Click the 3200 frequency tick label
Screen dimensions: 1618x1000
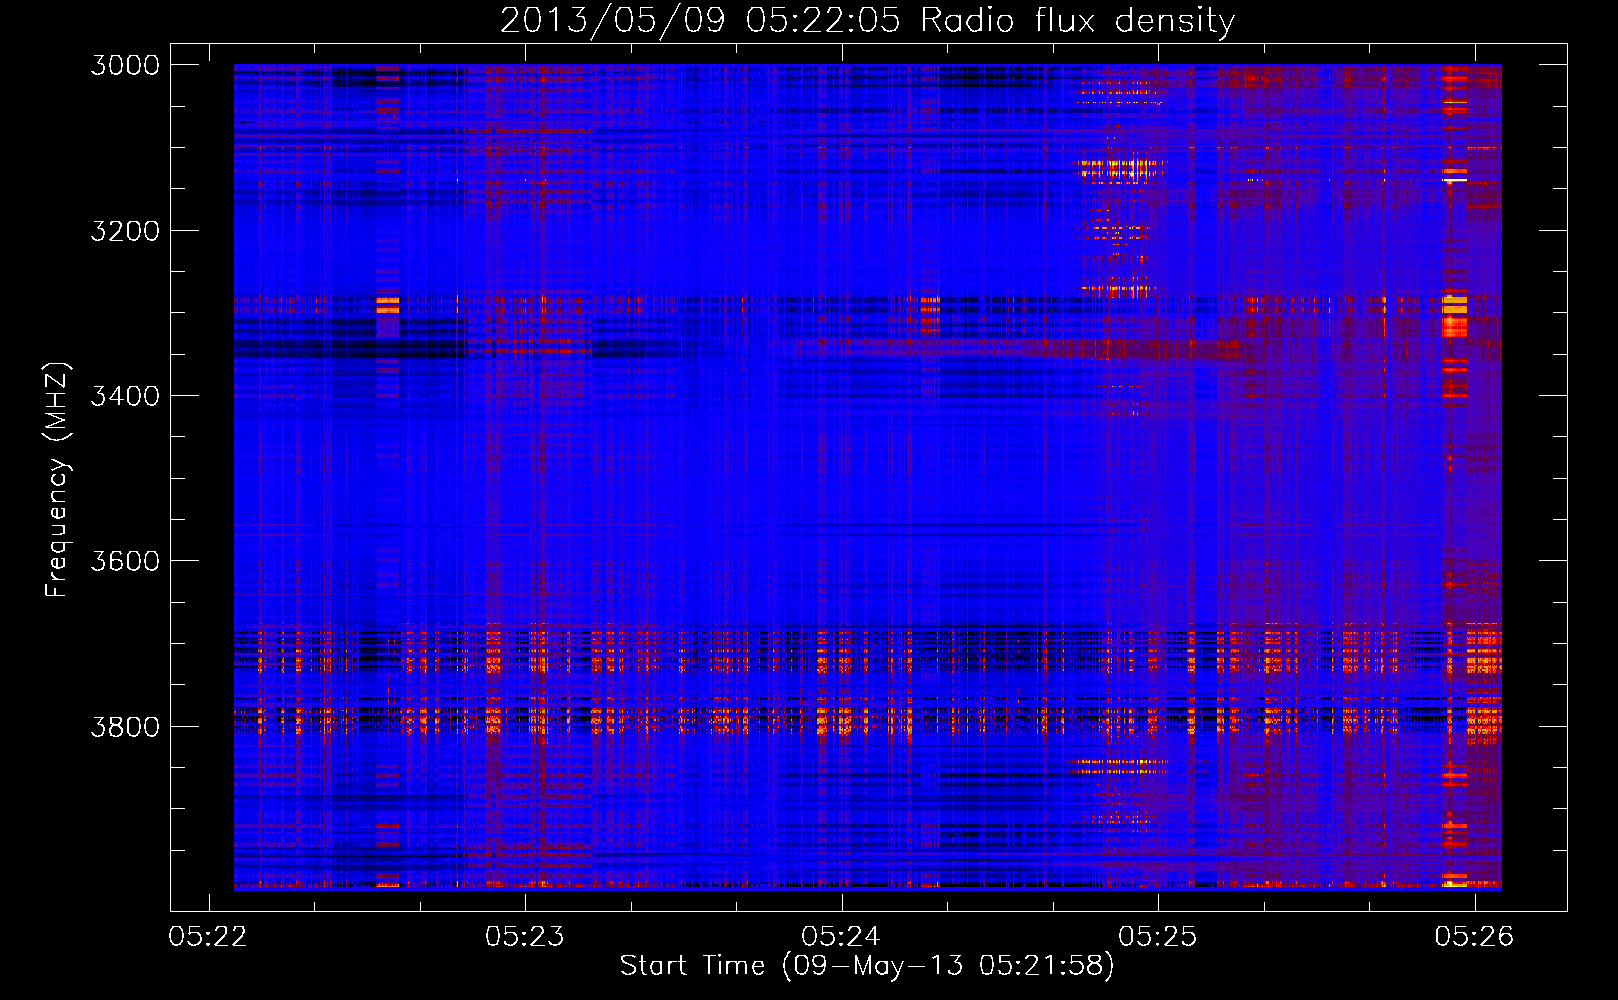[x=125, y=231]
